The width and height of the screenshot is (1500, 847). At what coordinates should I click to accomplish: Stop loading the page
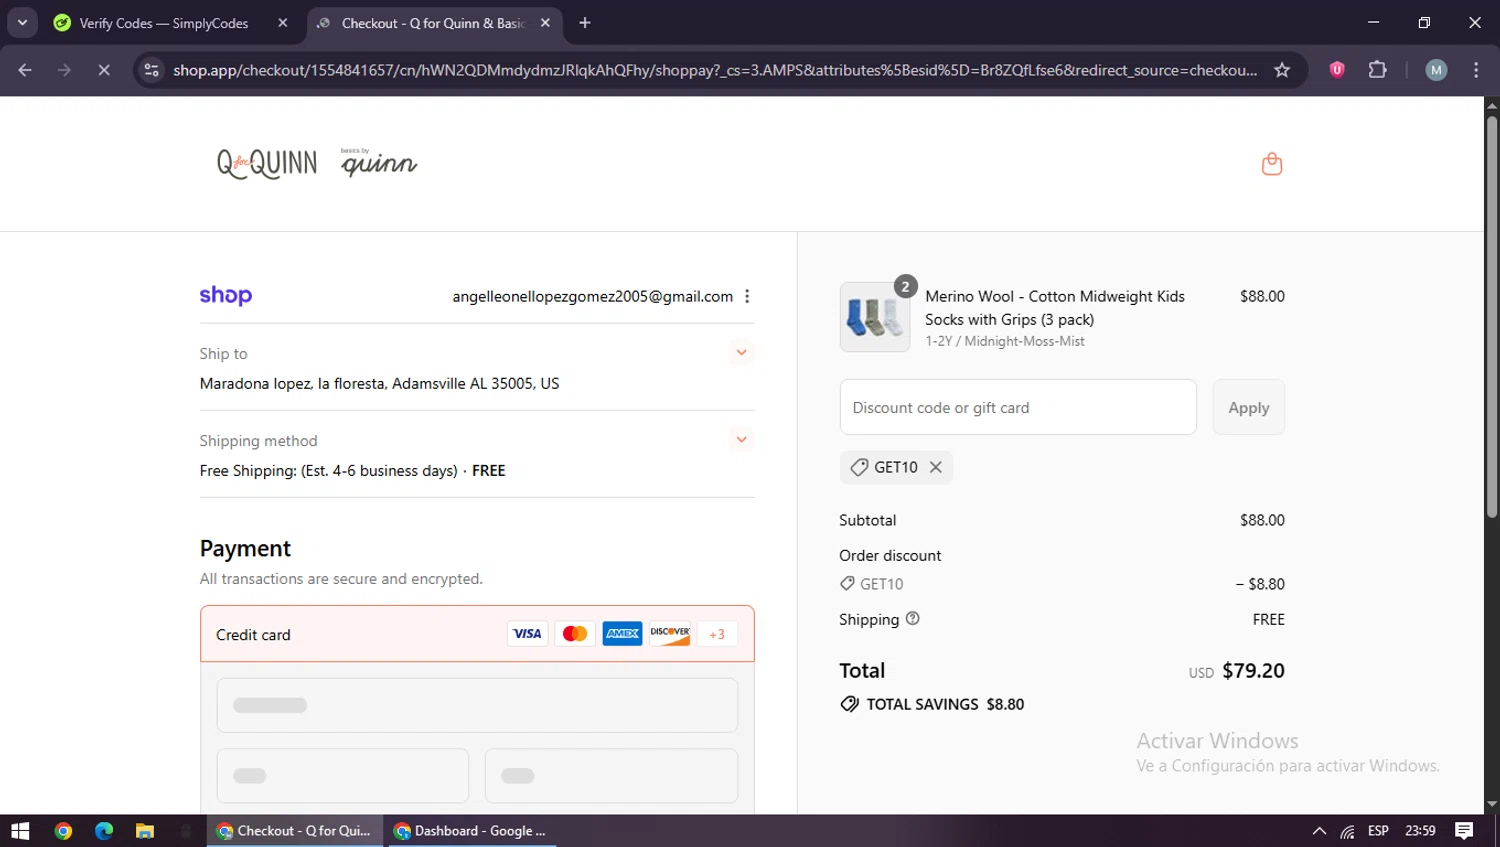(x=104, y=70)
